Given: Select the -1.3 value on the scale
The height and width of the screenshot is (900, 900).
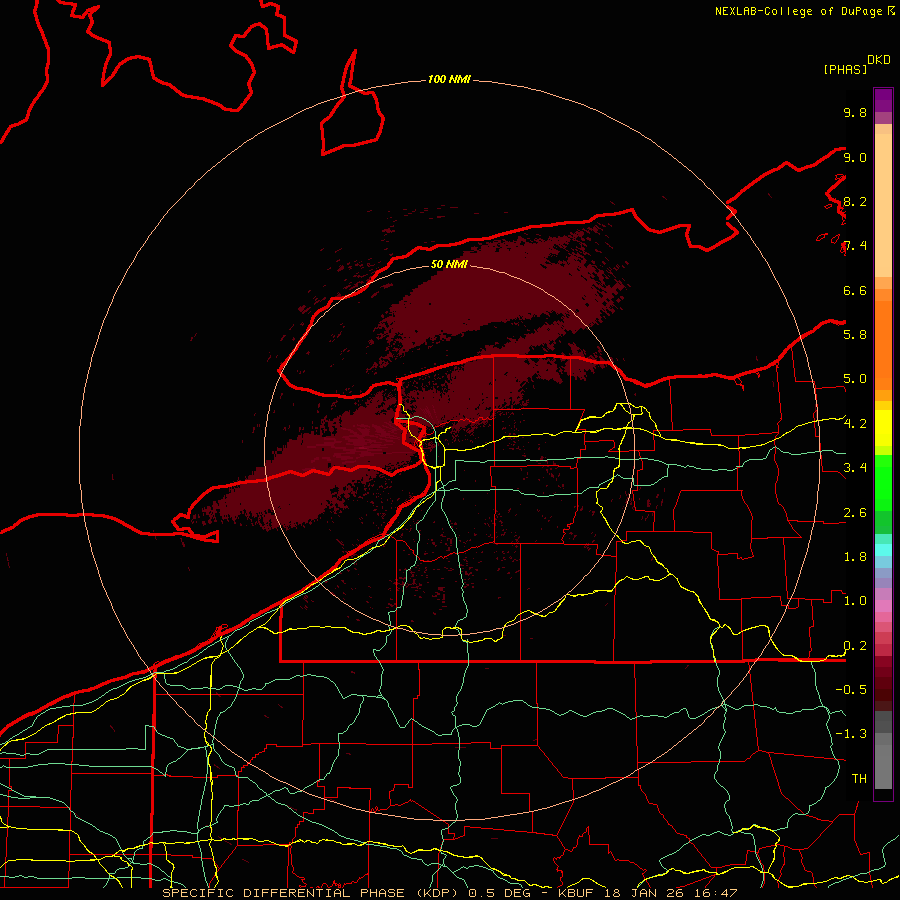Looking at the screenshot, I should (851, 734).
